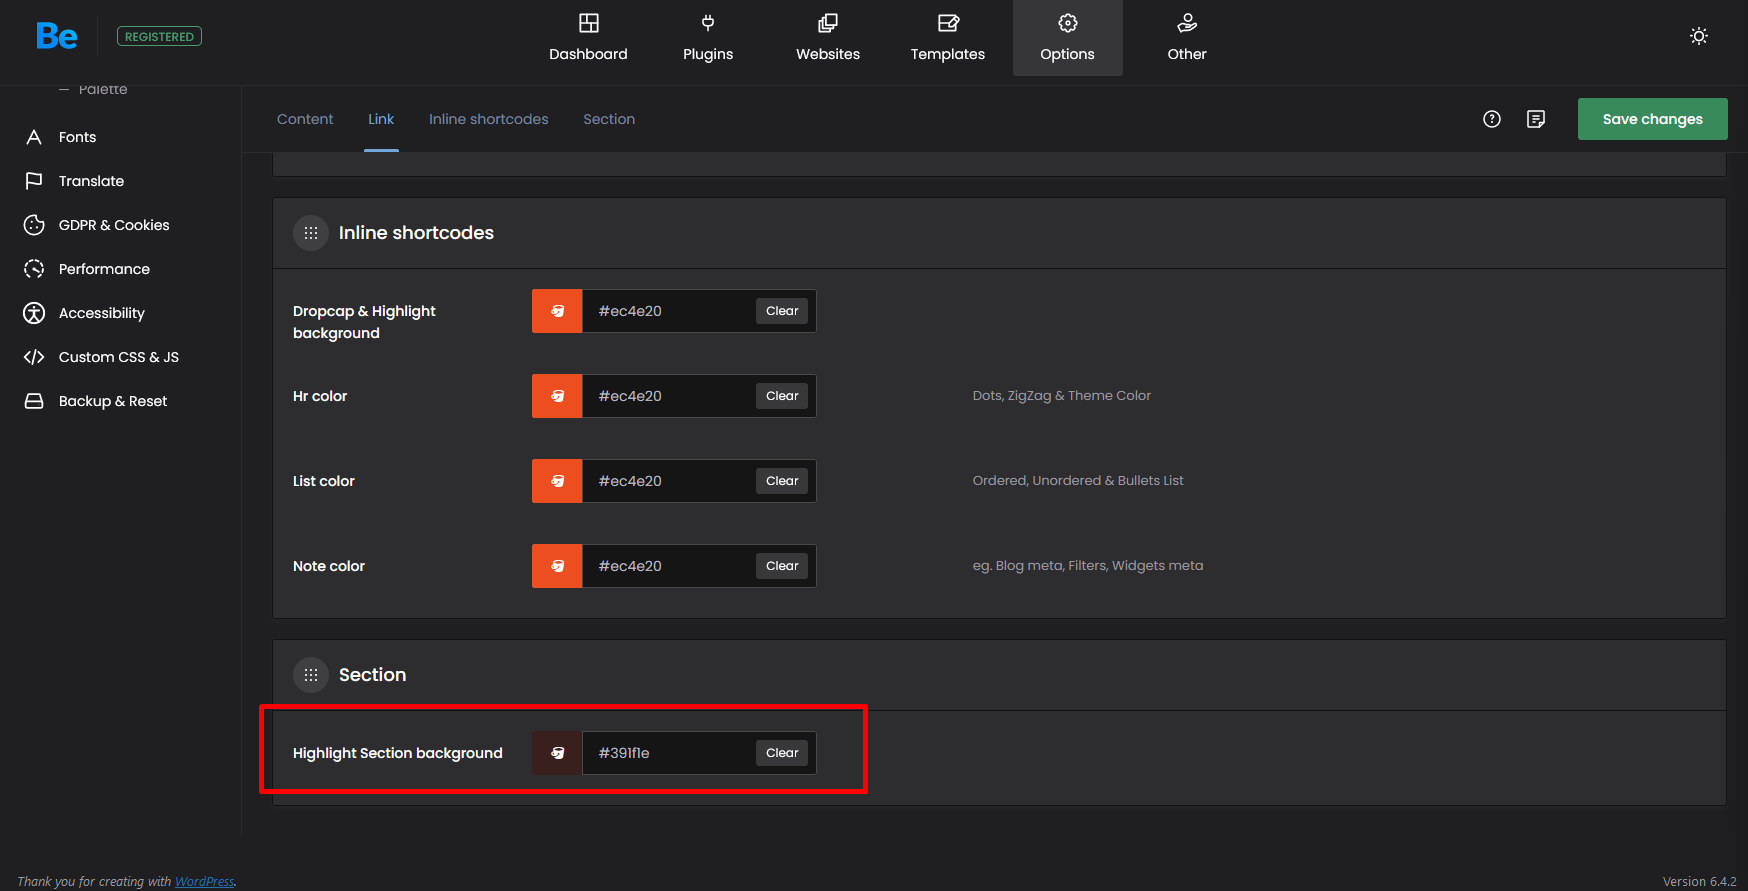Open Backup & Reset settings
The image size is (1748, 891).
(x=113, y=401)
